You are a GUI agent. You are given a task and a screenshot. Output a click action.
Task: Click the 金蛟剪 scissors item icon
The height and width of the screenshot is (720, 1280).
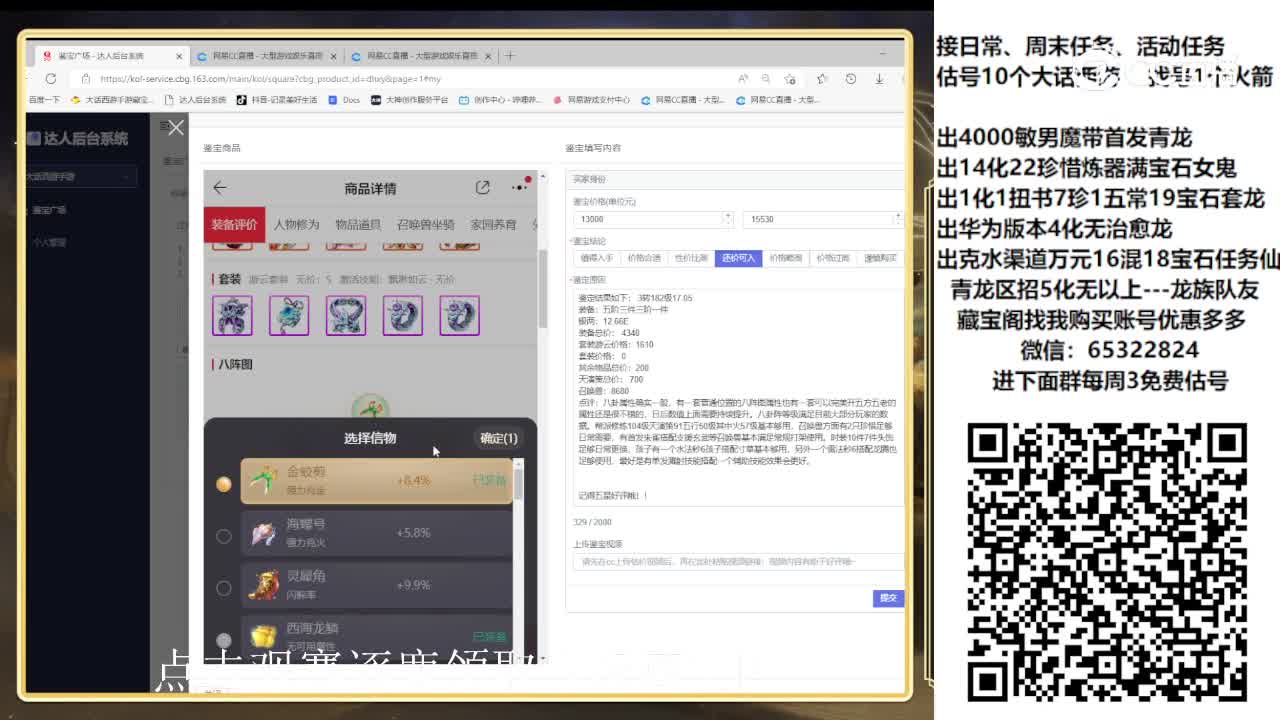(x=264, y=481)
